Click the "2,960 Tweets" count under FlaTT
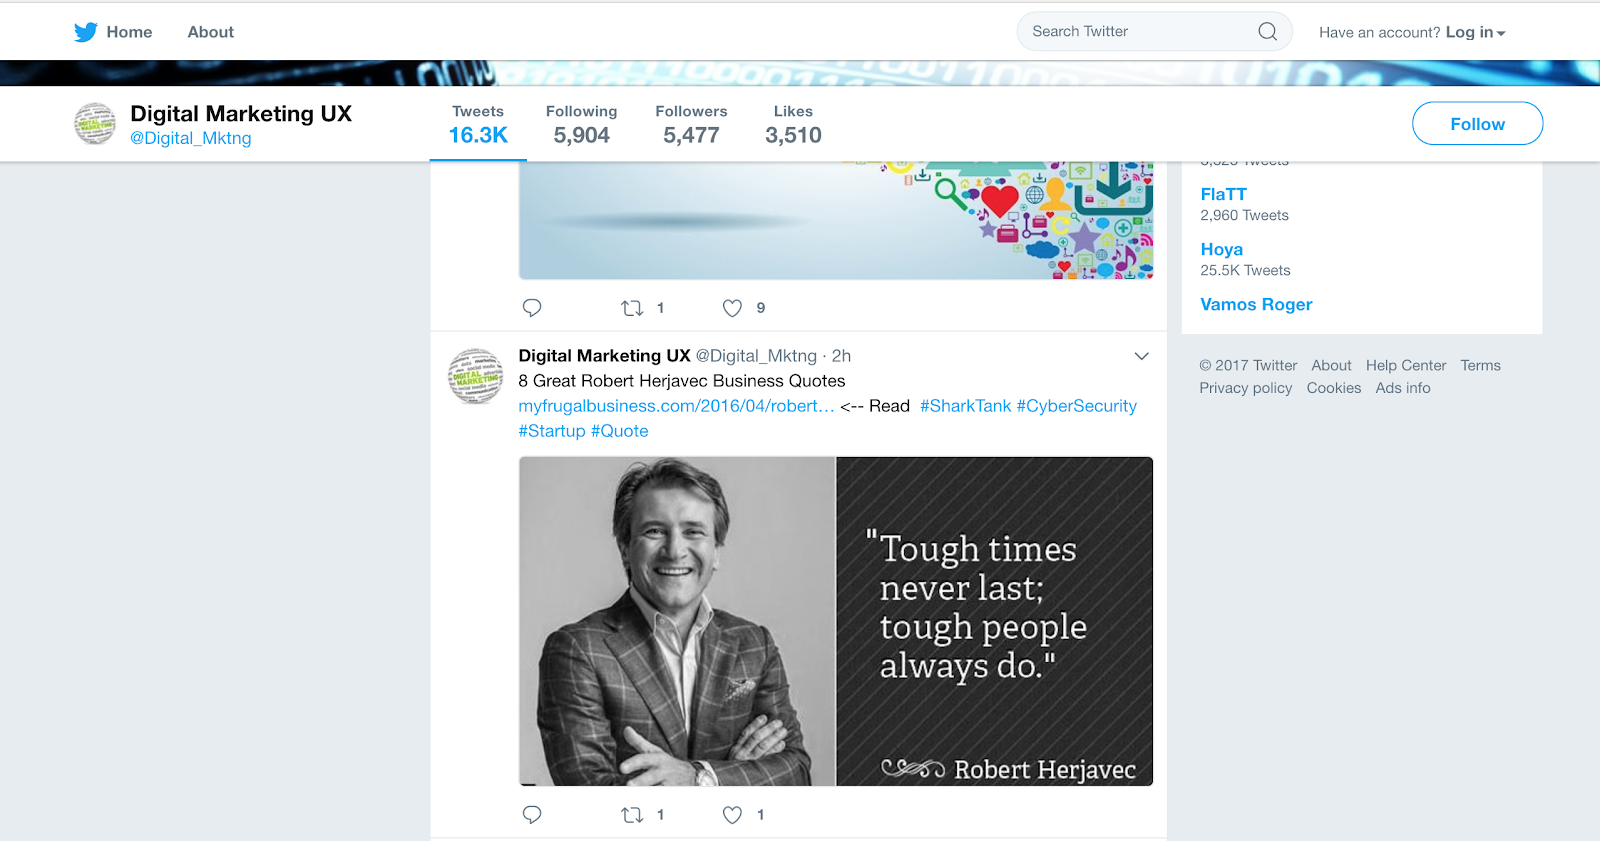 tap(1244, 215)
